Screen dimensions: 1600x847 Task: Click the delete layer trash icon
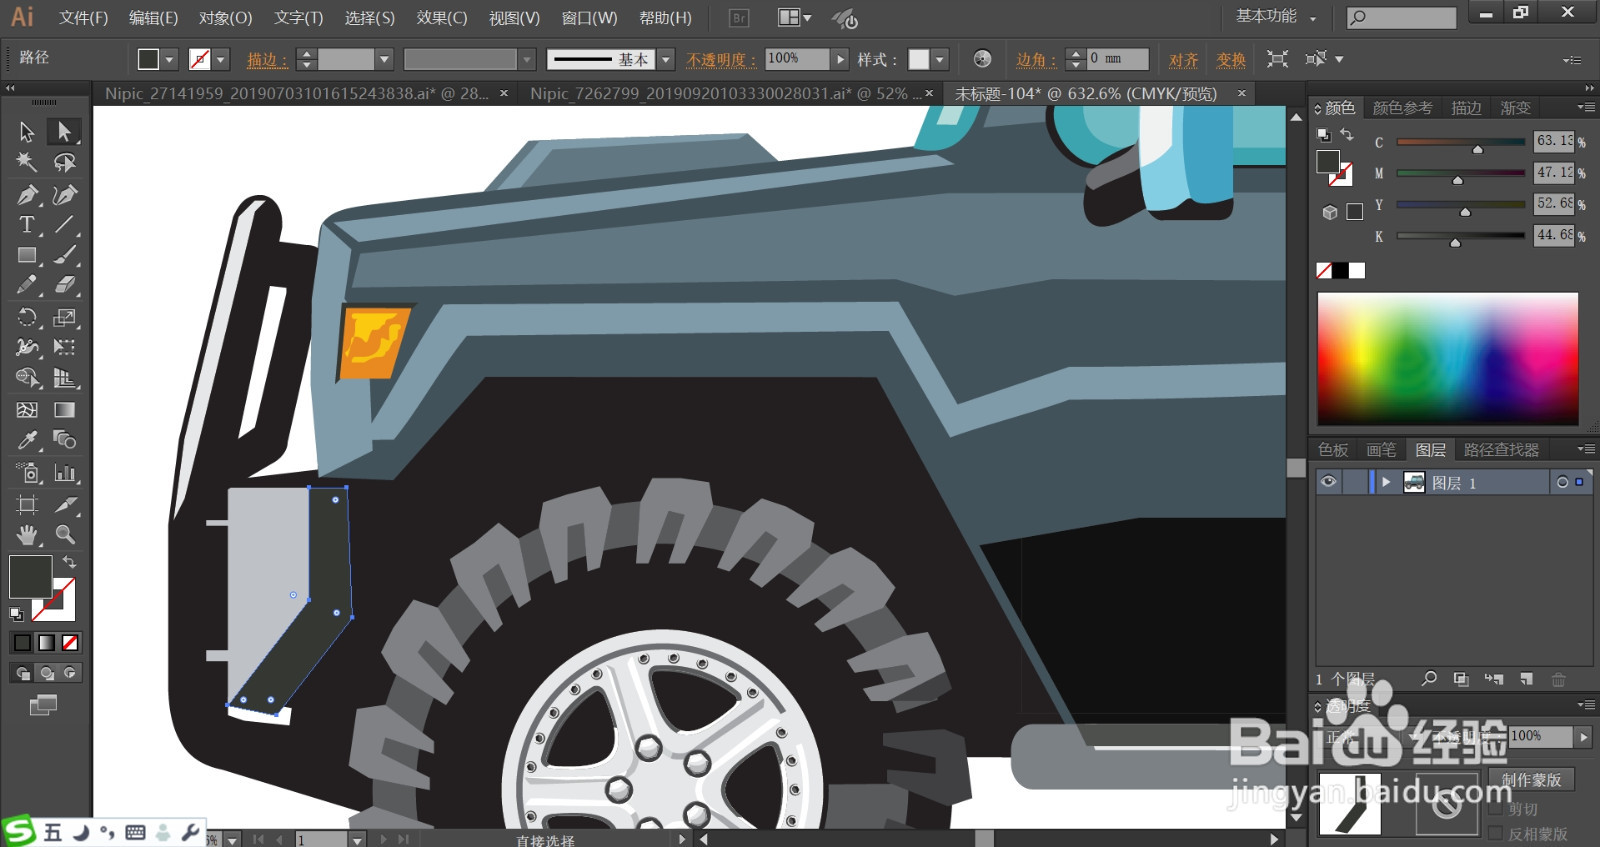1558,679
